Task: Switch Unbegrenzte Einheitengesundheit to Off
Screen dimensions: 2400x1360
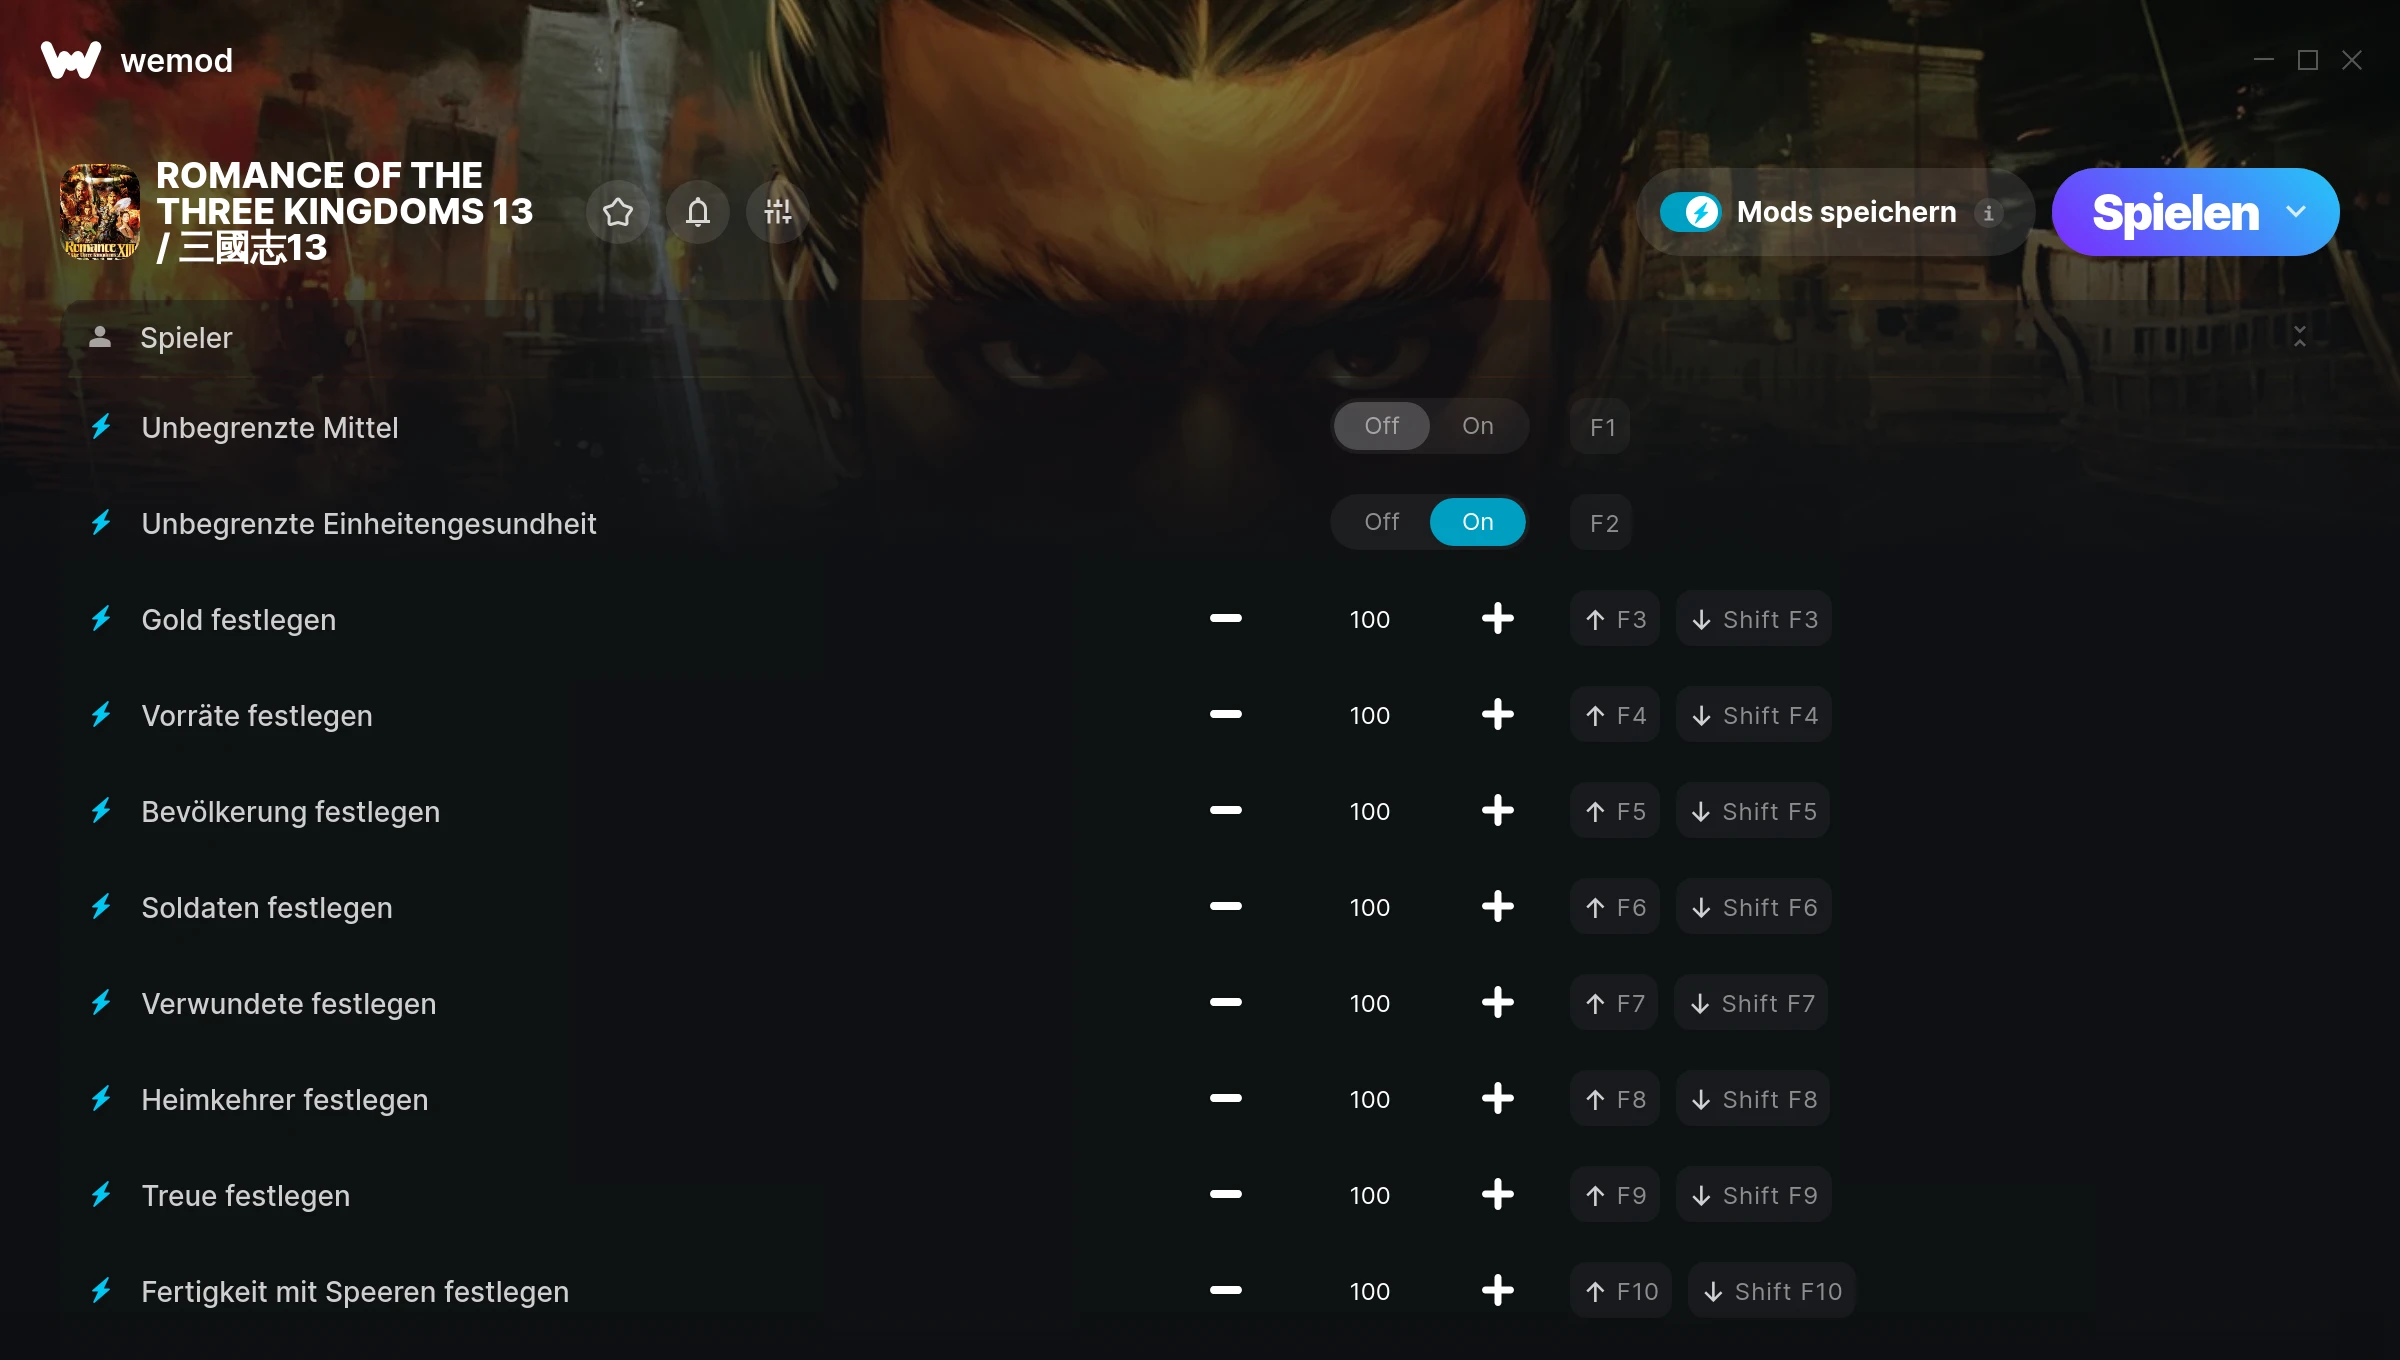Action: 1382,522
